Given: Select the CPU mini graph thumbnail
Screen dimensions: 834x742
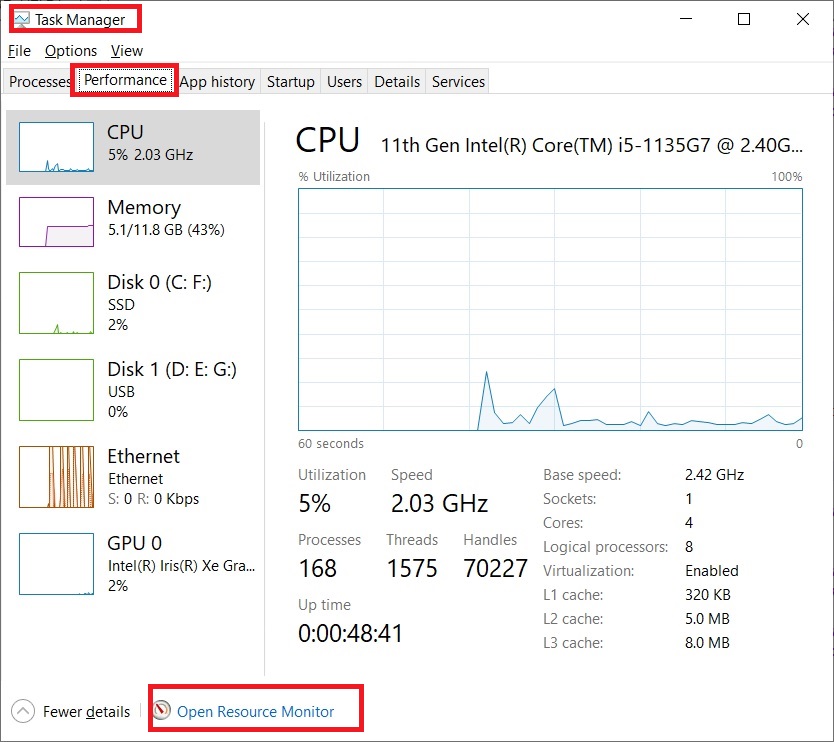Looking at the screenshot, I should click(x=56, y=148).
